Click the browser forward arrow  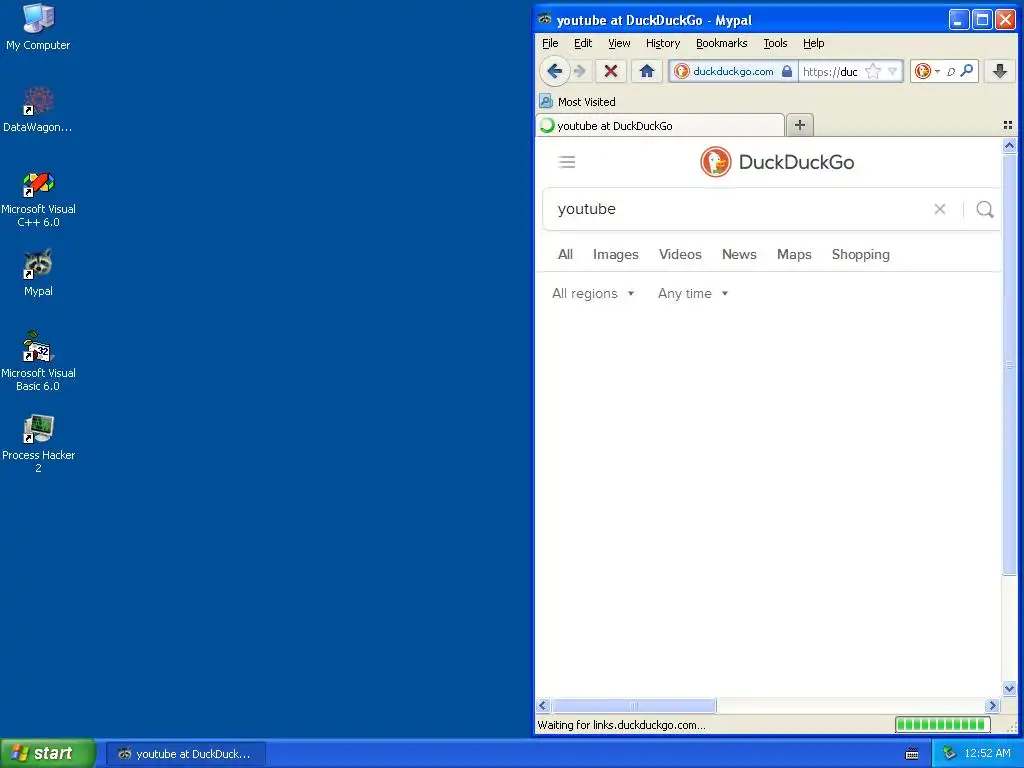tap(580, 71)
